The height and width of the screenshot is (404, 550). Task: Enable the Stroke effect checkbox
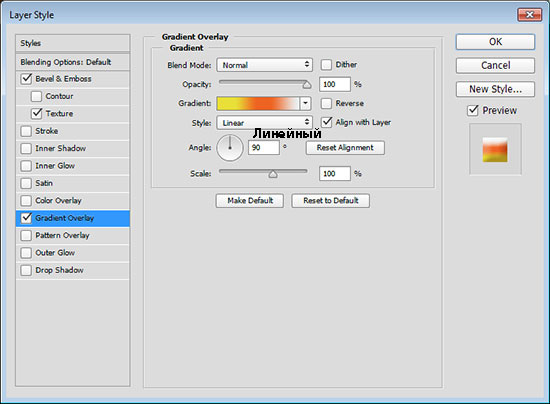pos(26,131)
